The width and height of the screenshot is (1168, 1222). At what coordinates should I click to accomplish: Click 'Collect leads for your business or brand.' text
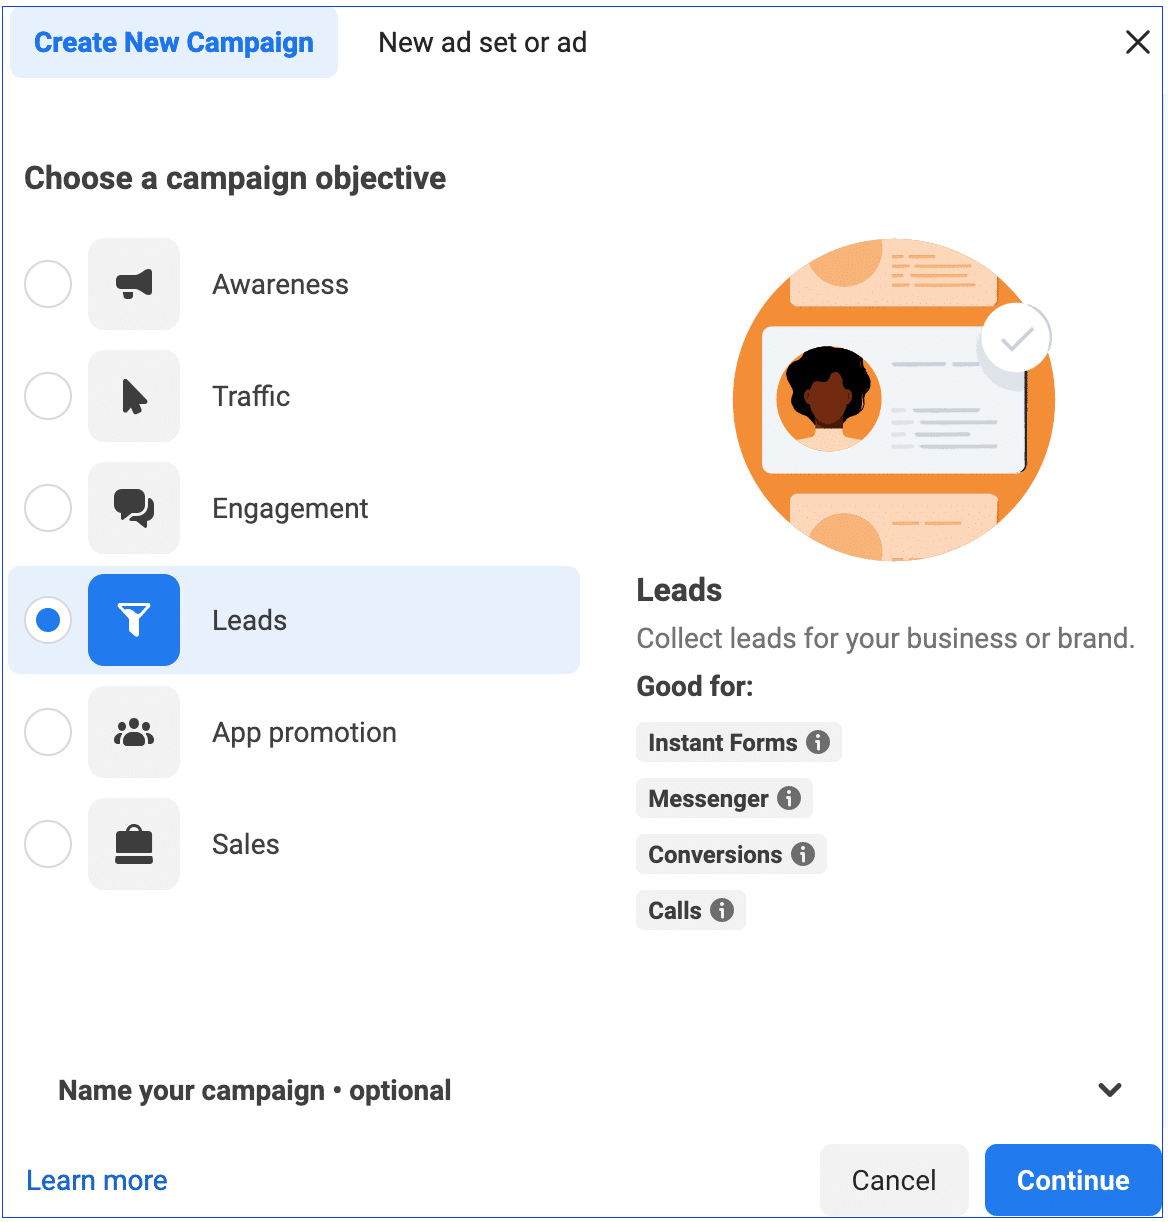coord(886,638)
